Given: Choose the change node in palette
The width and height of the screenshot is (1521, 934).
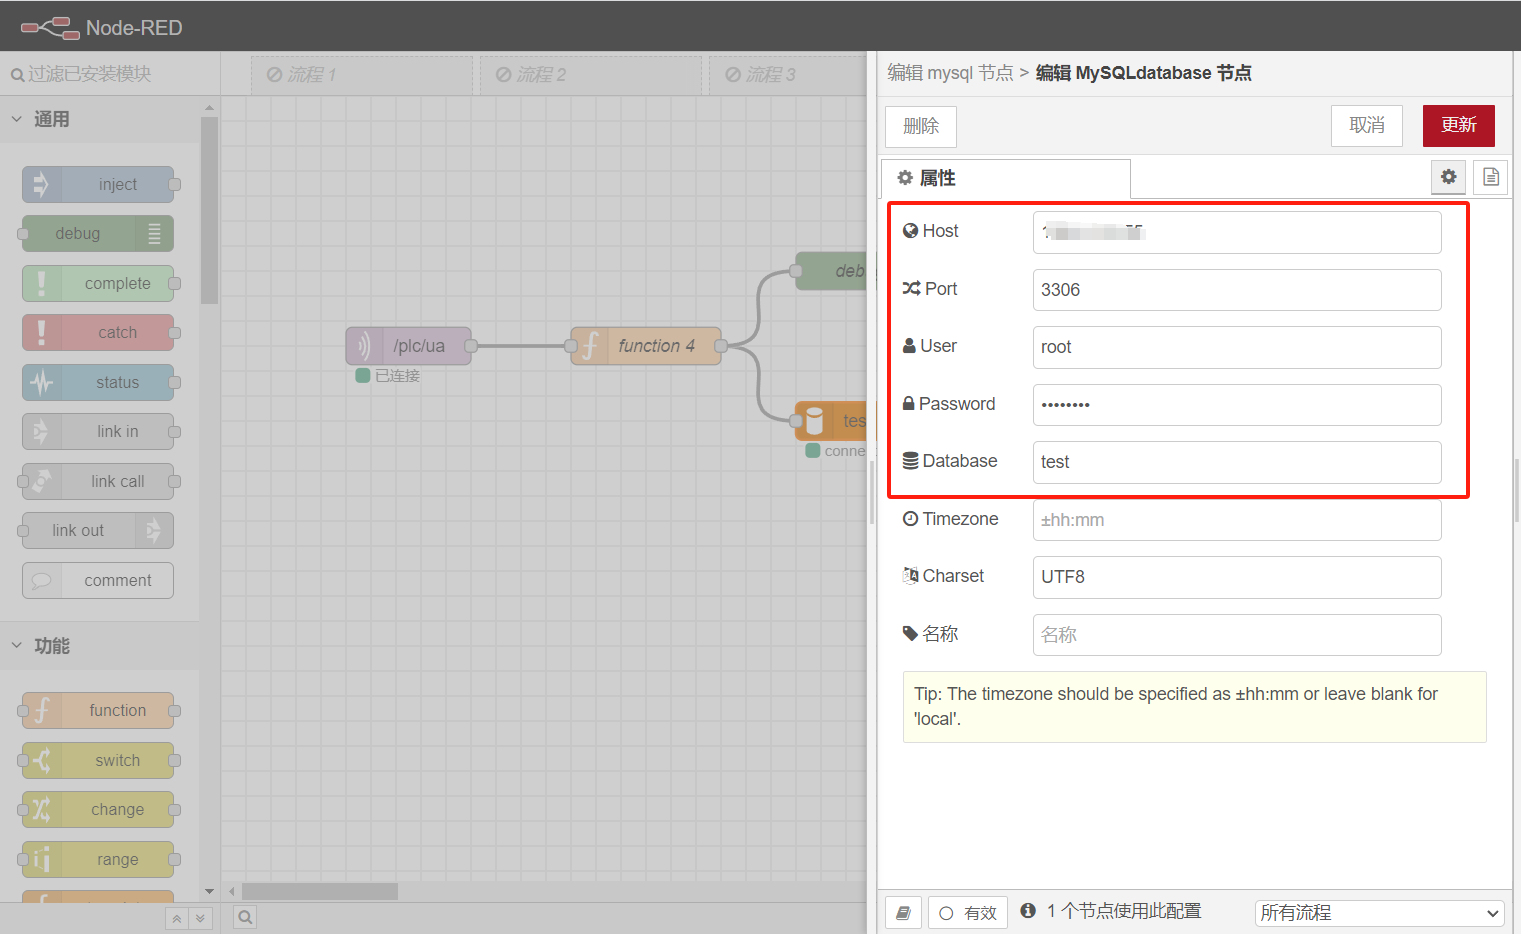Looking at the screenshot, I should pyautogui.click(x=98, y=810).
